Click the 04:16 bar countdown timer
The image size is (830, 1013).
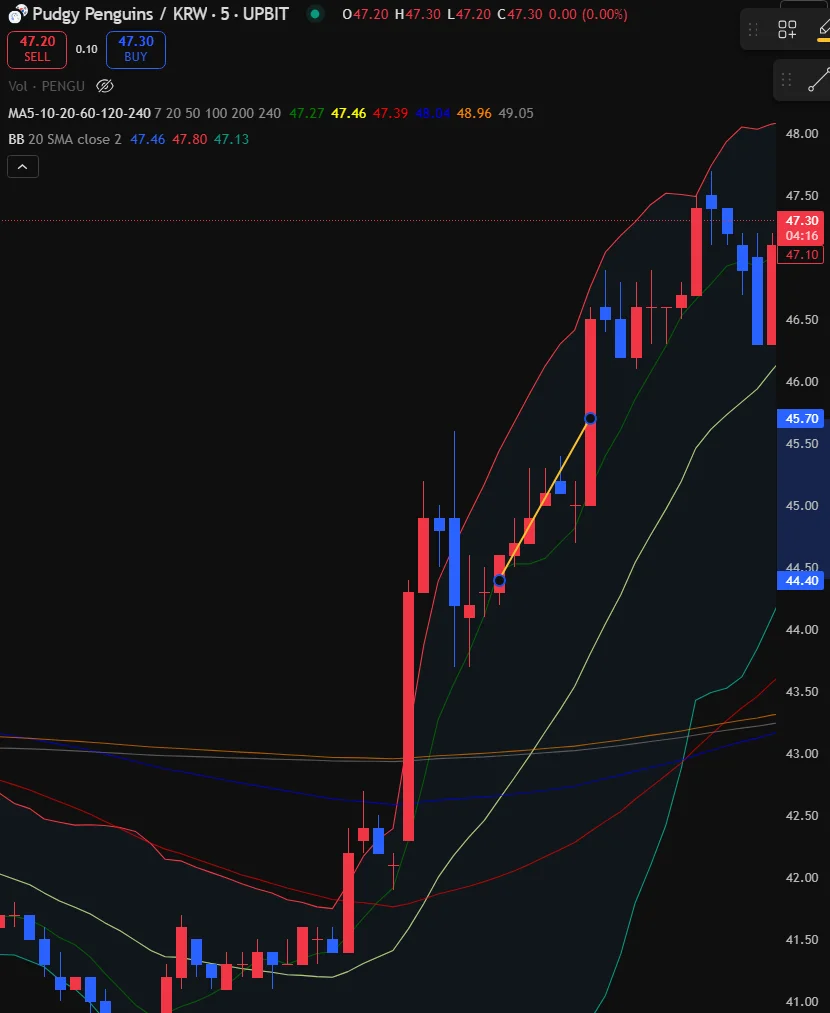802,236
